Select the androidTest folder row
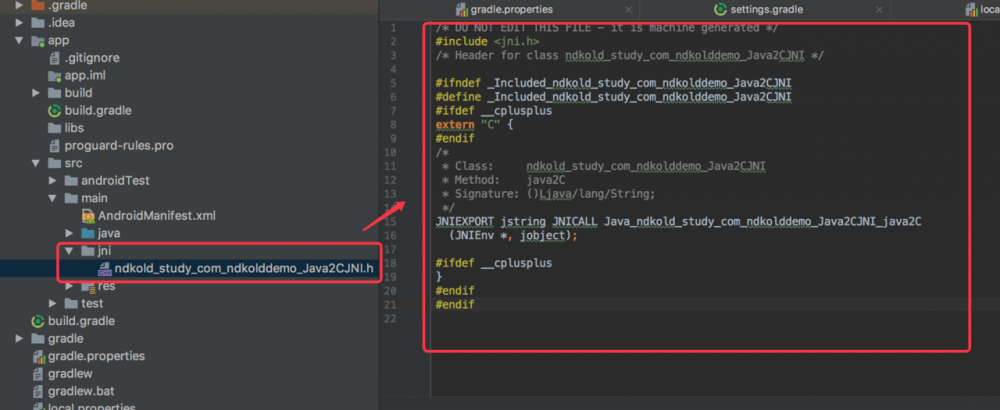 pos(115,181)
